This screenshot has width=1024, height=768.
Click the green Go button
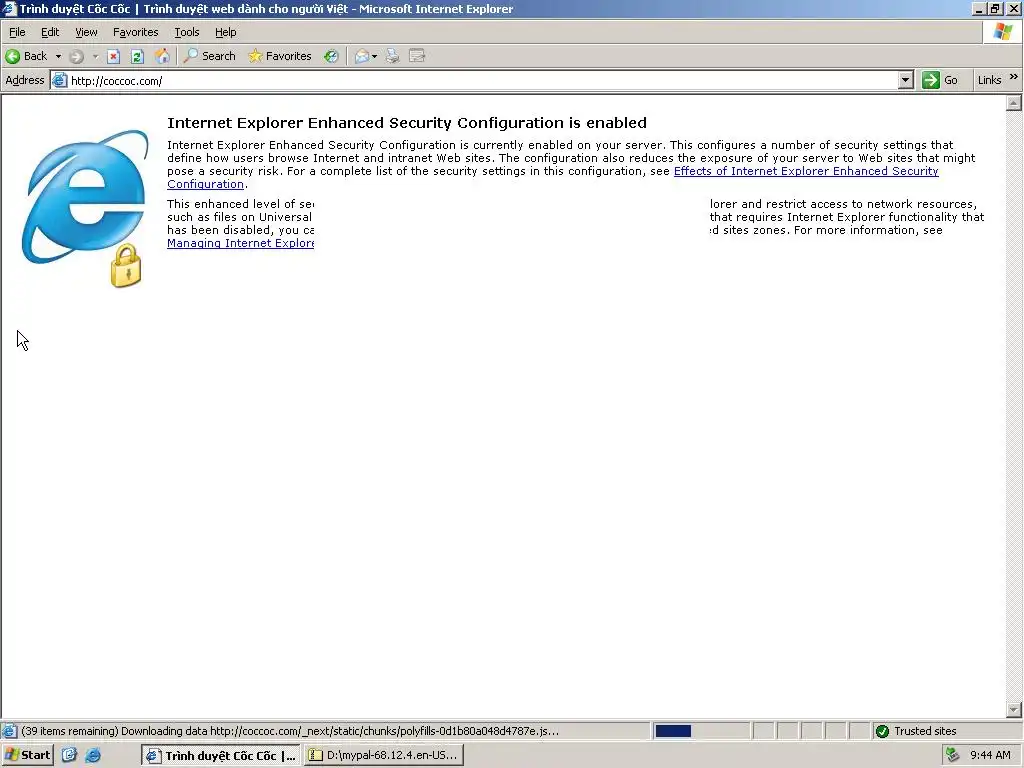(940, 80)
